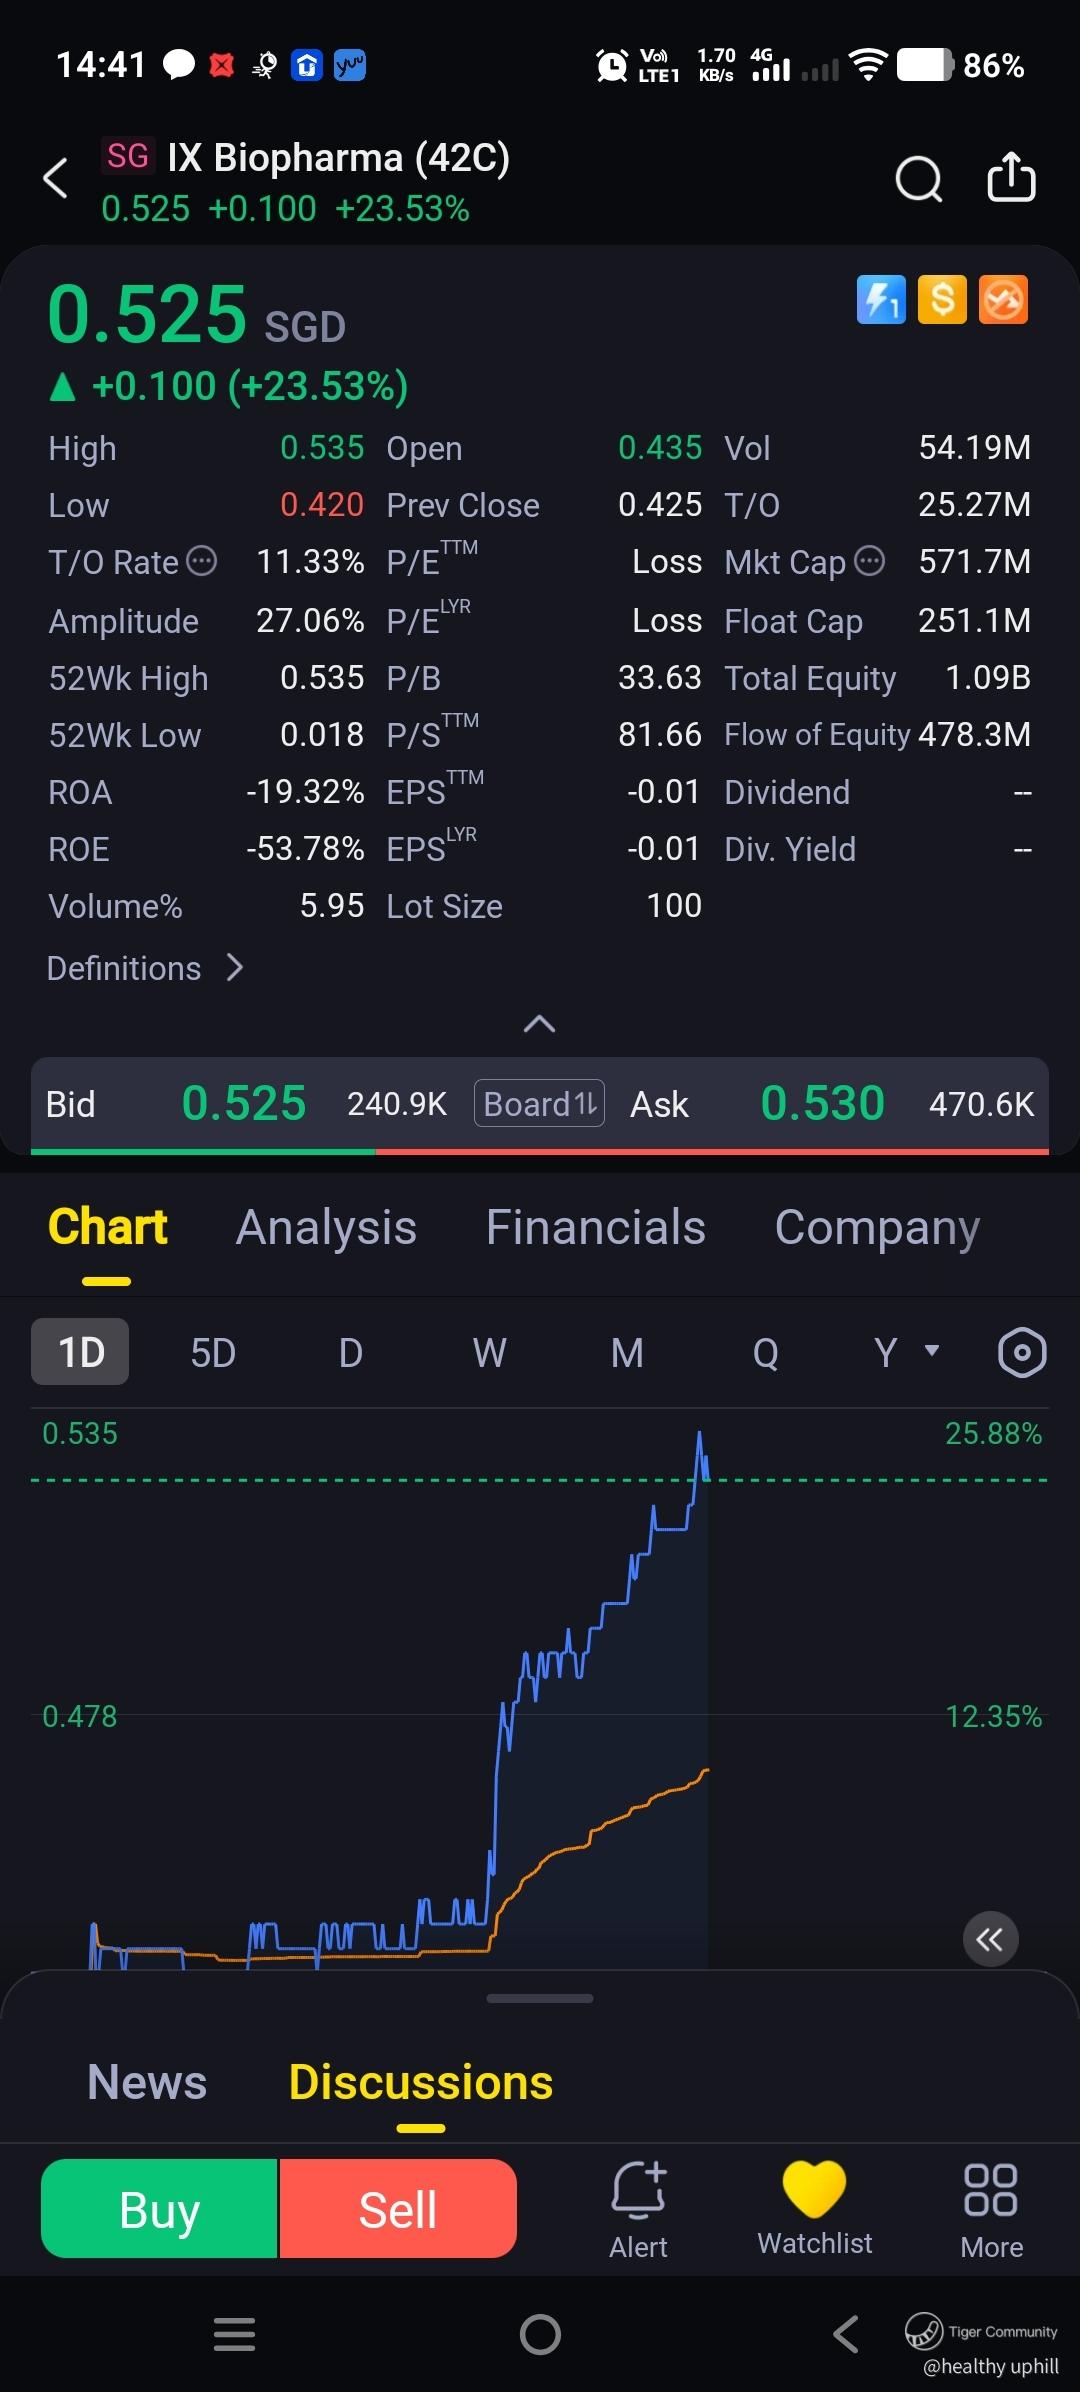The width and height of the screenshot is (1080, 2392).
Task: Switch to the Financials tab
Action: 596,1227
